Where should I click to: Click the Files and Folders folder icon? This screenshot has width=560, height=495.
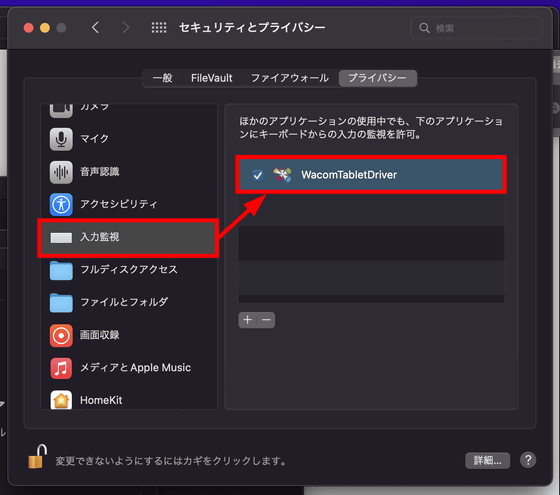(61, 303)
